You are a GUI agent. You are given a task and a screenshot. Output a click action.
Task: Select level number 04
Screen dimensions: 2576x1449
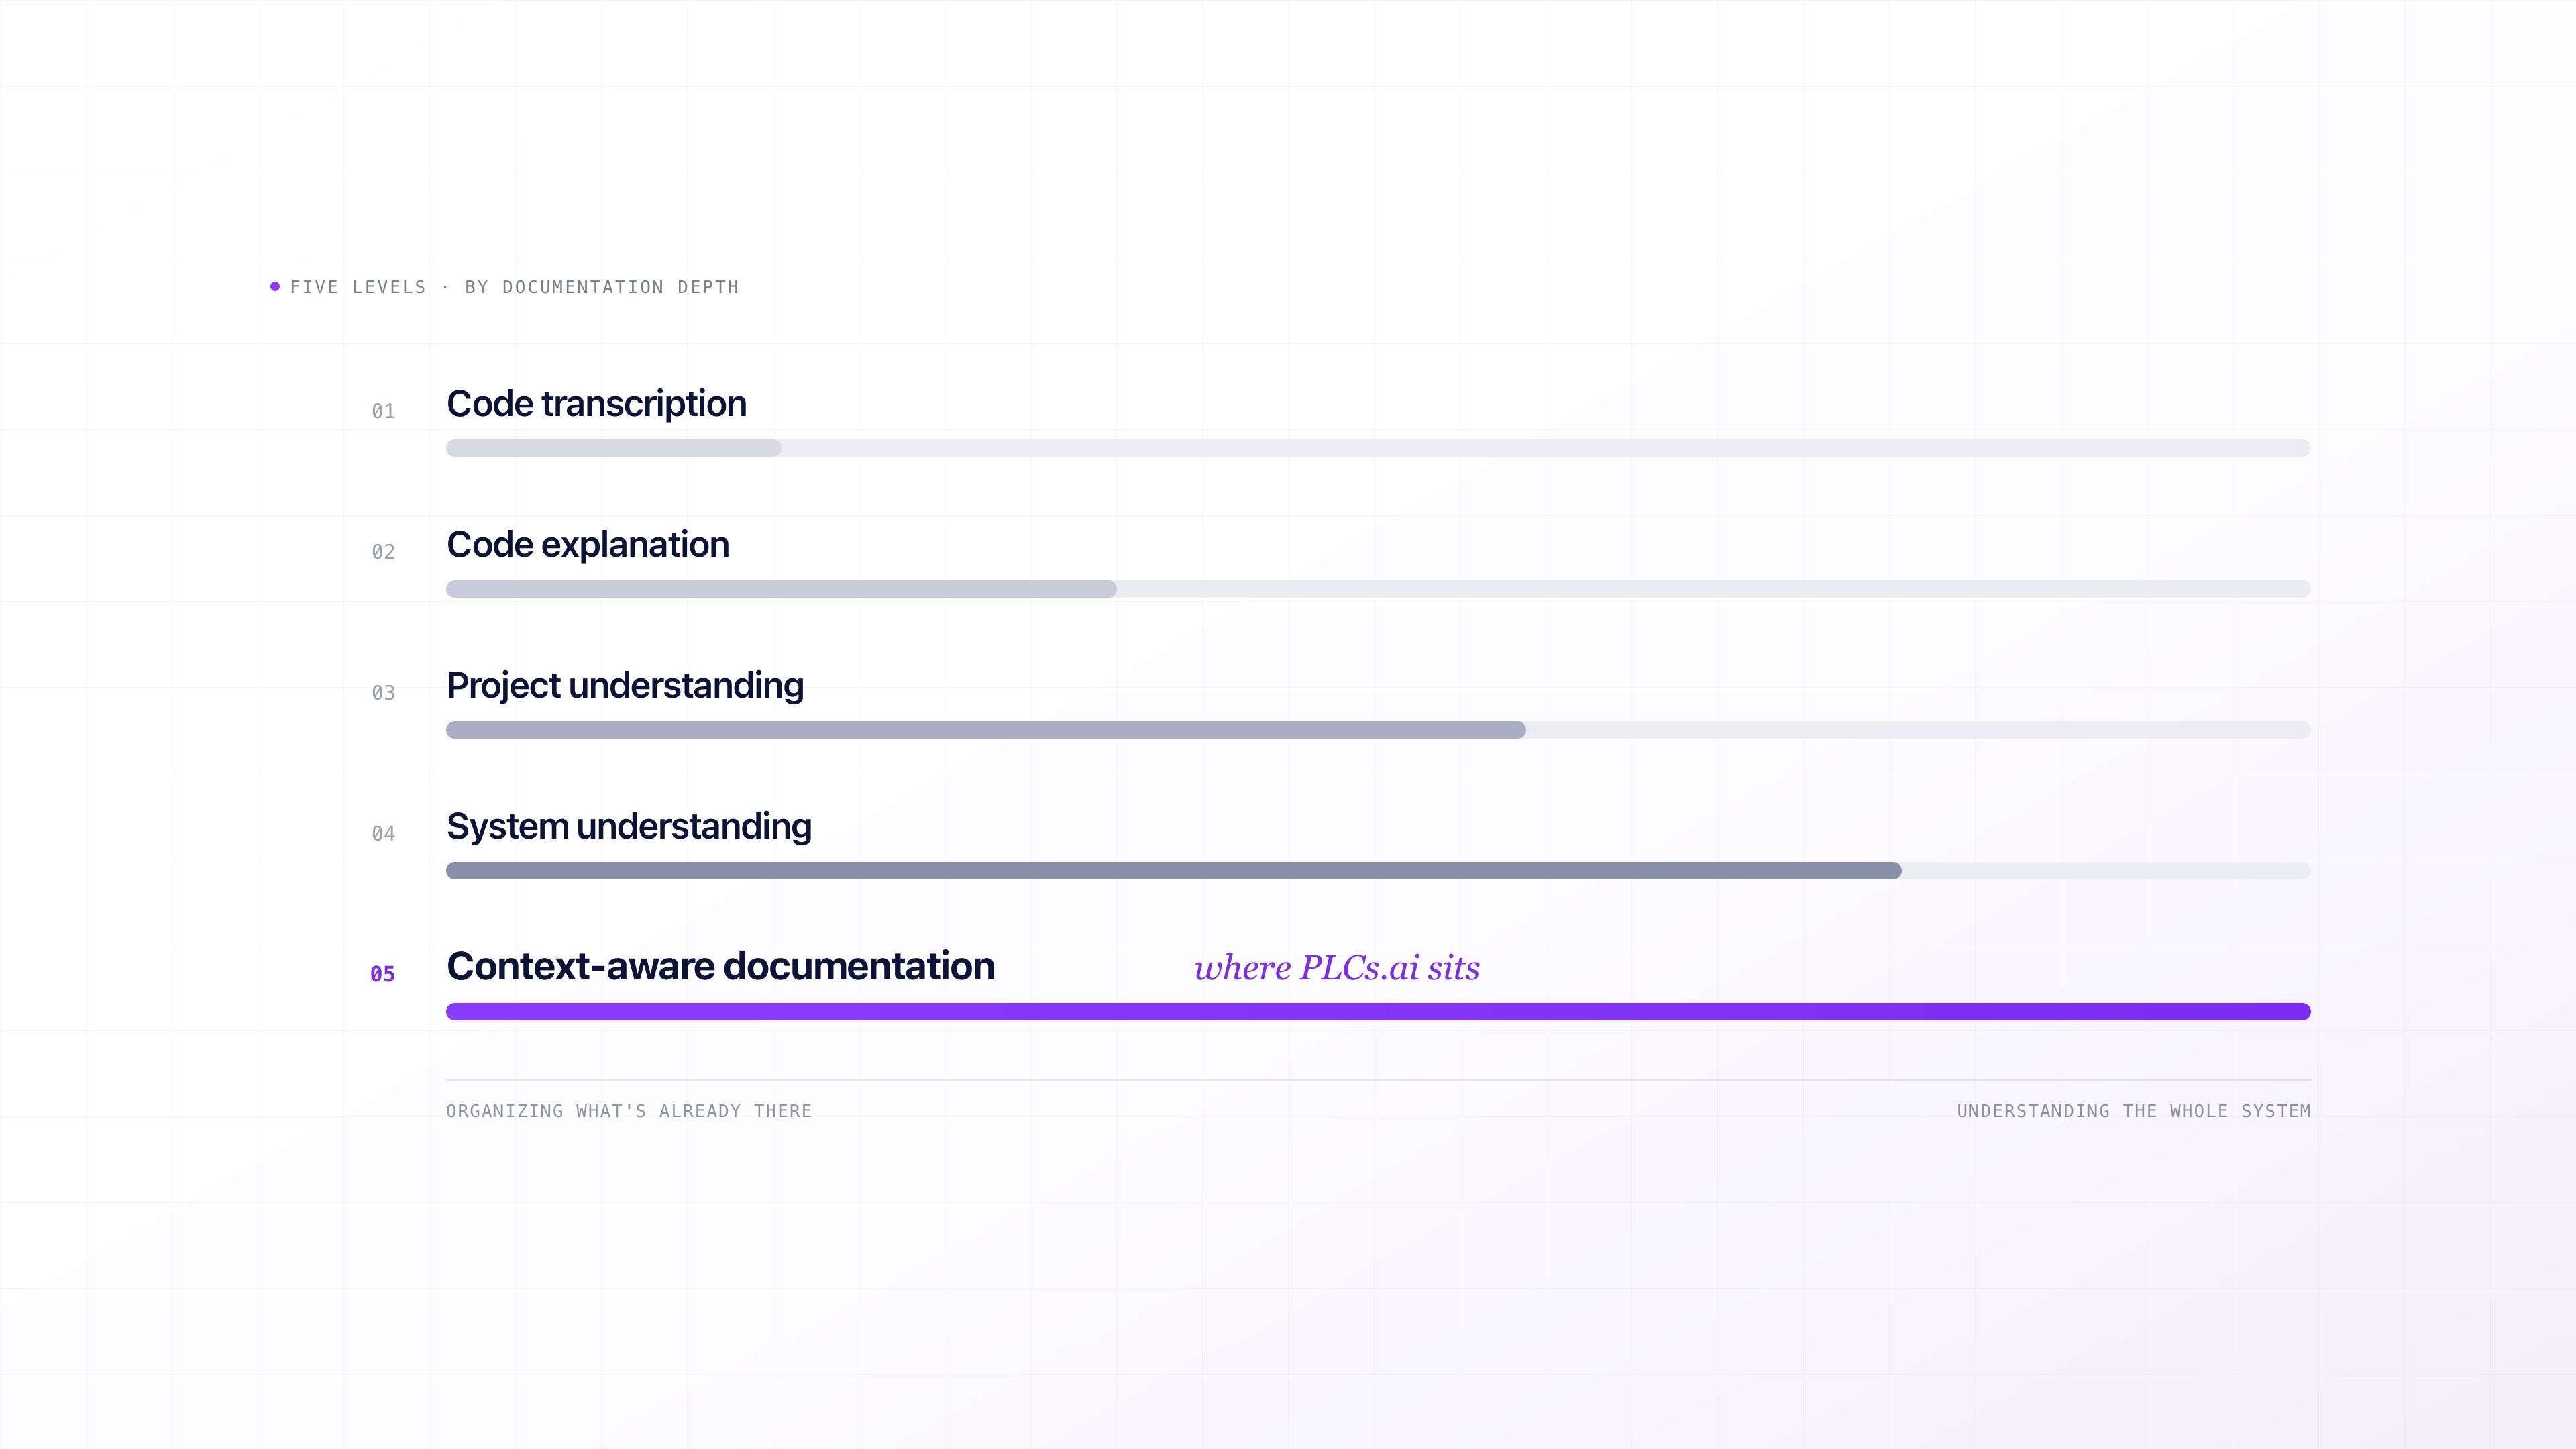click(383, 834)
